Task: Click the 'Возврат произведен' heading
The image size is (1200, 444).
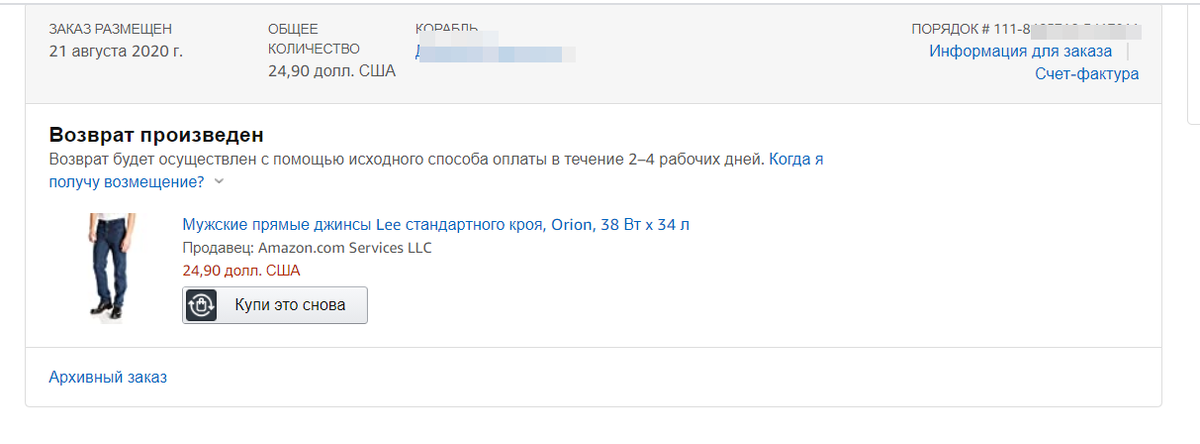Action: (x=156, y=135)
